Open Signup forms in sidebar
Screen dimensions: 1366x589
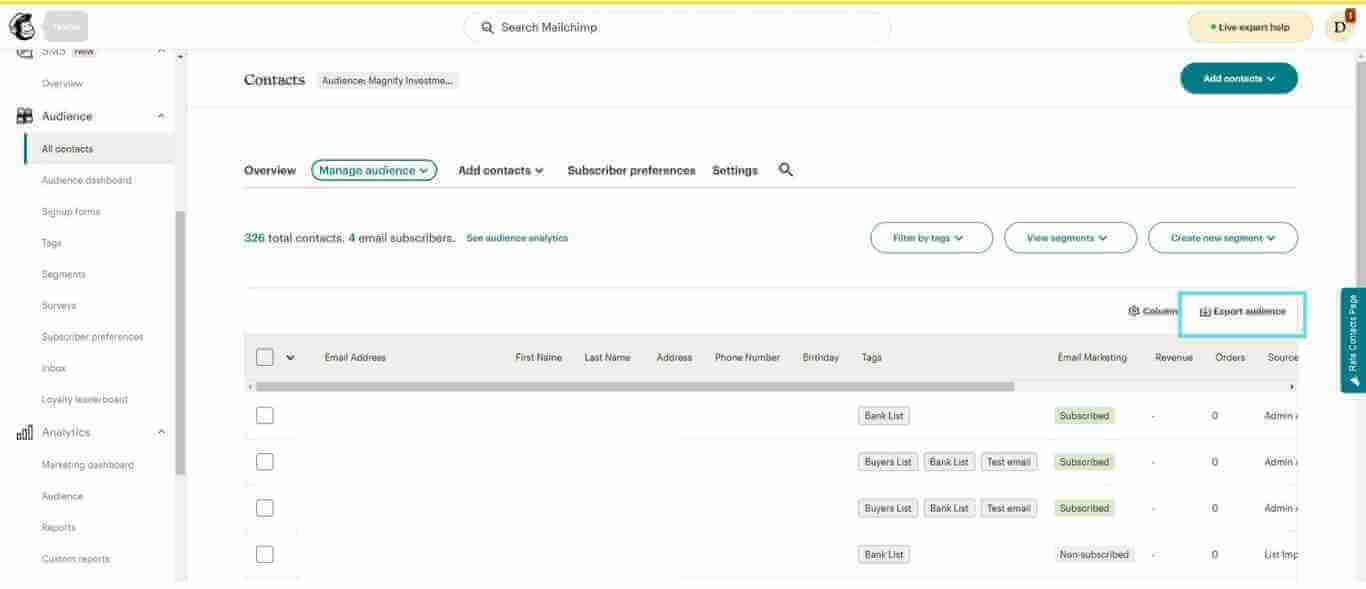tap(71, 212)
